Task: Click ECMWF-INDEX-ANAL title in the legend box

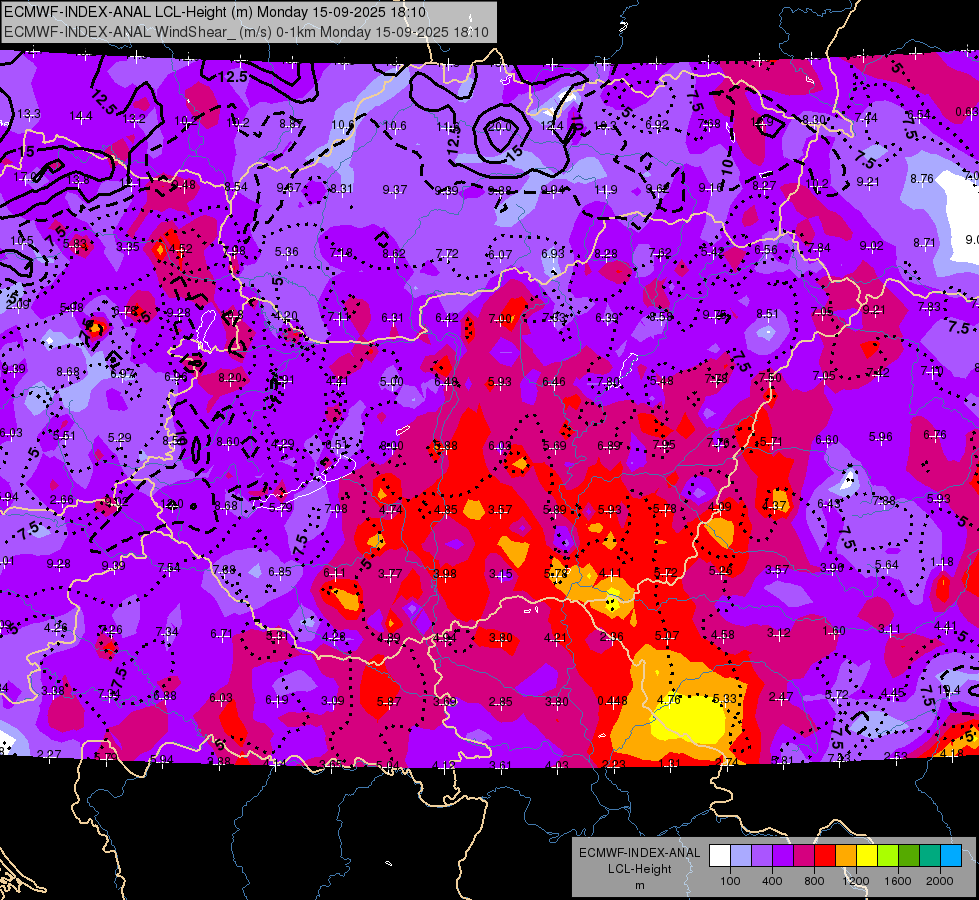Action: click(x=640, y=853)
